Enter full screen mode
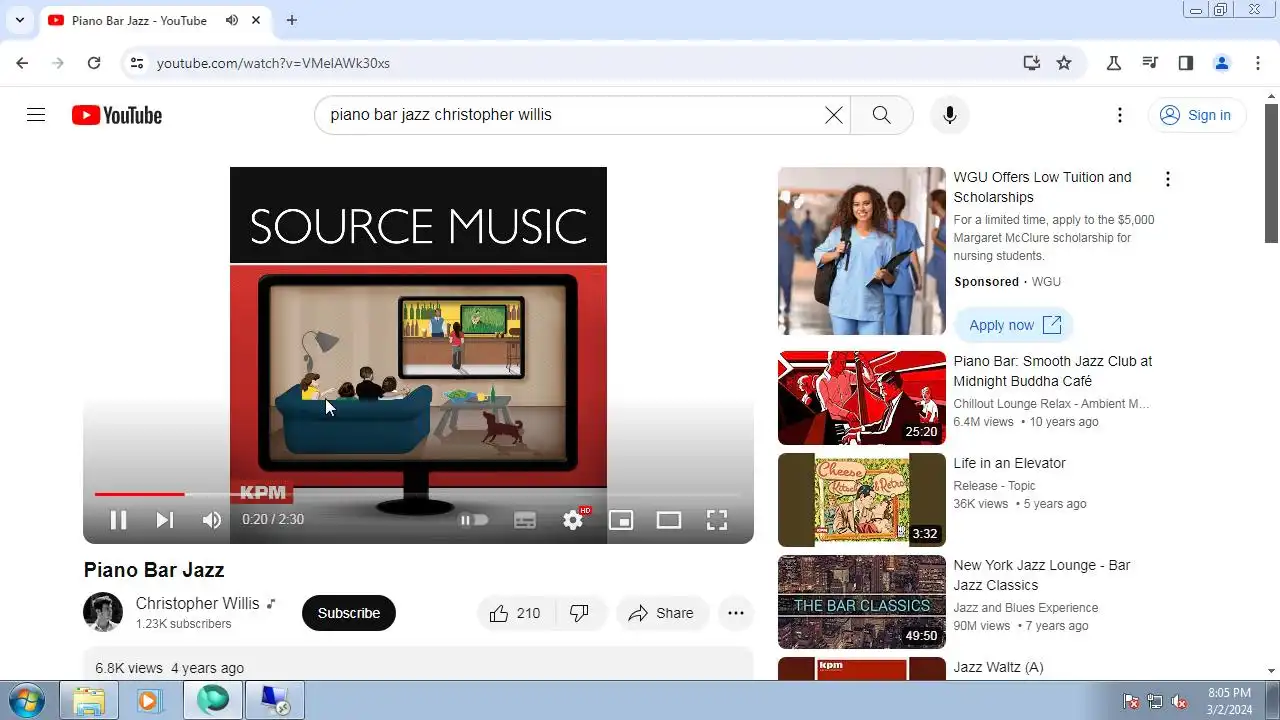This screenshot has height=720, width=1280. 717,520
